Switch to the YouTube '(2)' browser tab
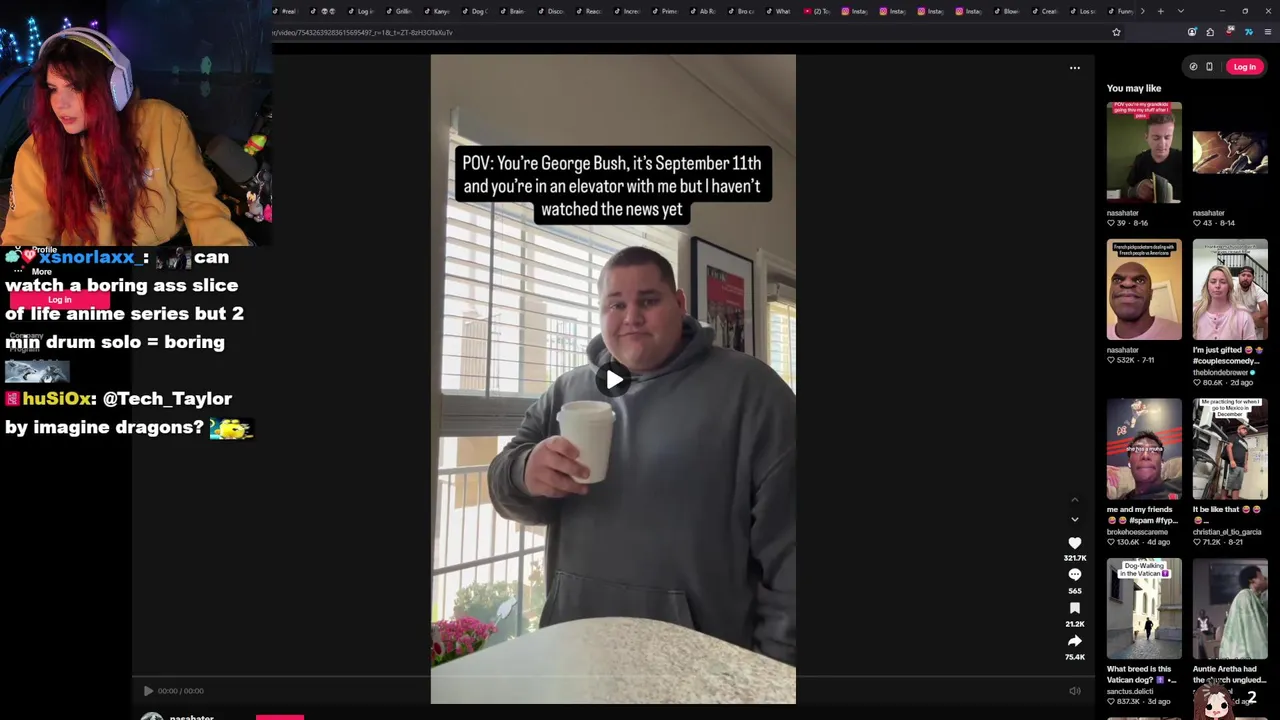The width and height of the screenshot is (1280, 720). [818, 11]
